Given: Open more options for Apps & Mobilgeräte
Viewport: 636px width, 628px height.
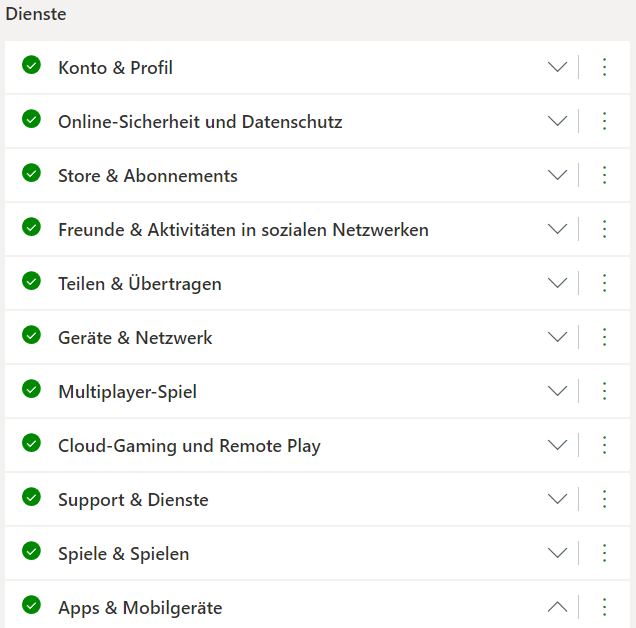Looking at the screenshot, I should [x=604, y=606].
